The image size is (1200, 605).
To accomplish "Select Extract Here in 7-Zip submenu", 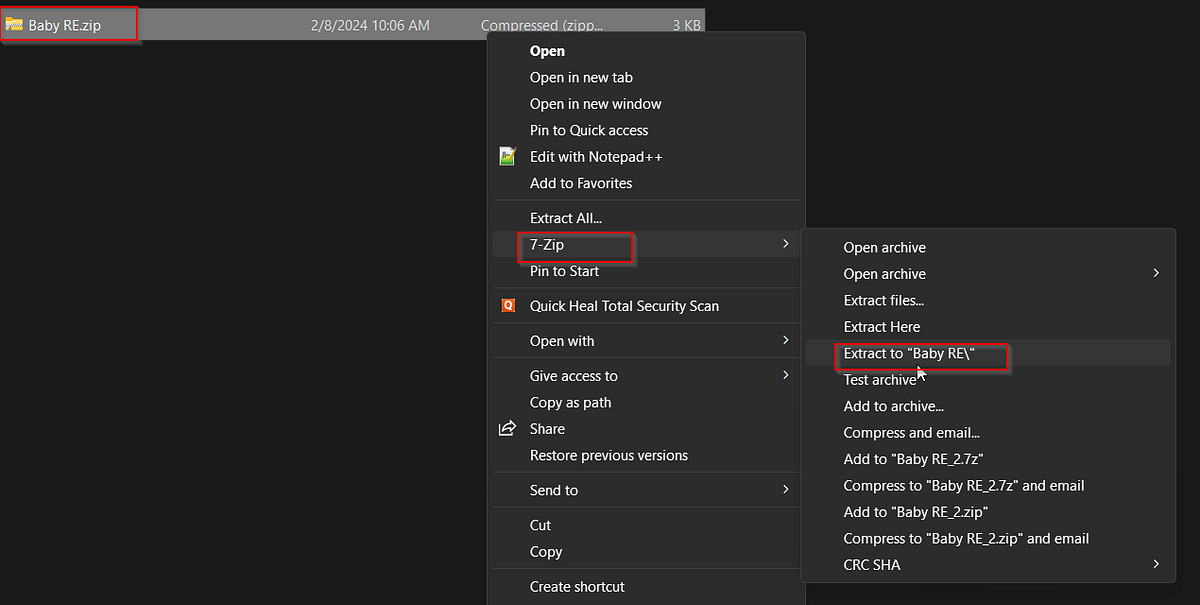I will click(882, 327).
